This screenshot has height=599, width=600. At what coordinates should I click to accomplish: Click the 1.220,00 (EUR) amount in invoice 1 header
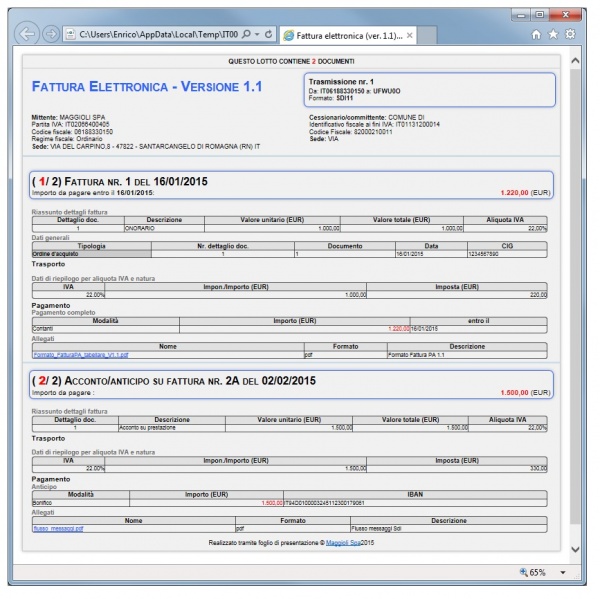point(525,193)
